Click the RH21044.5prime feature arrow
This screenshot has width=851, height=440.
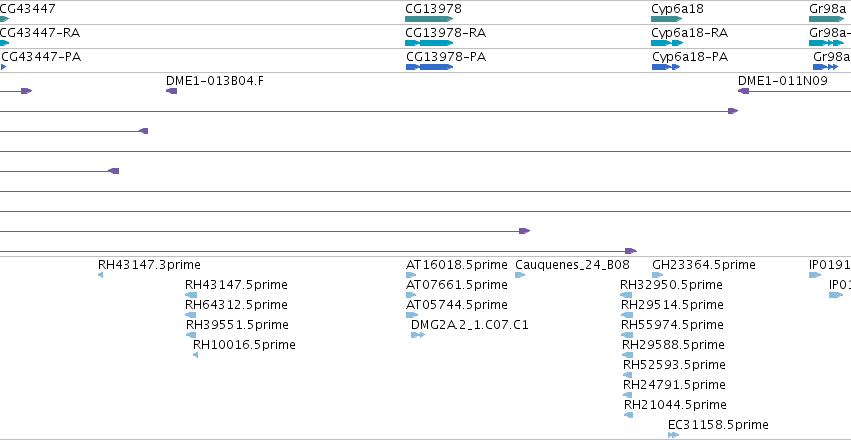(628, 415)
